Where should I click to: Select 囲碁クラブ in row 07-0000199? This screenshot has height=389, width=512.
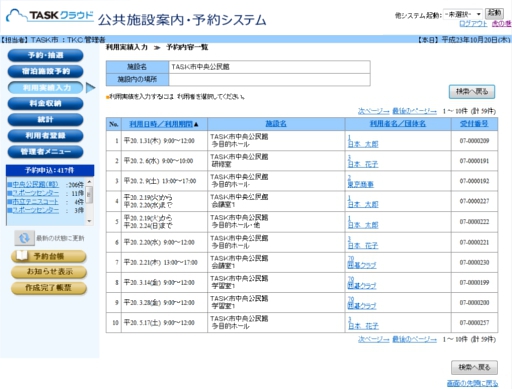point(362,286)
